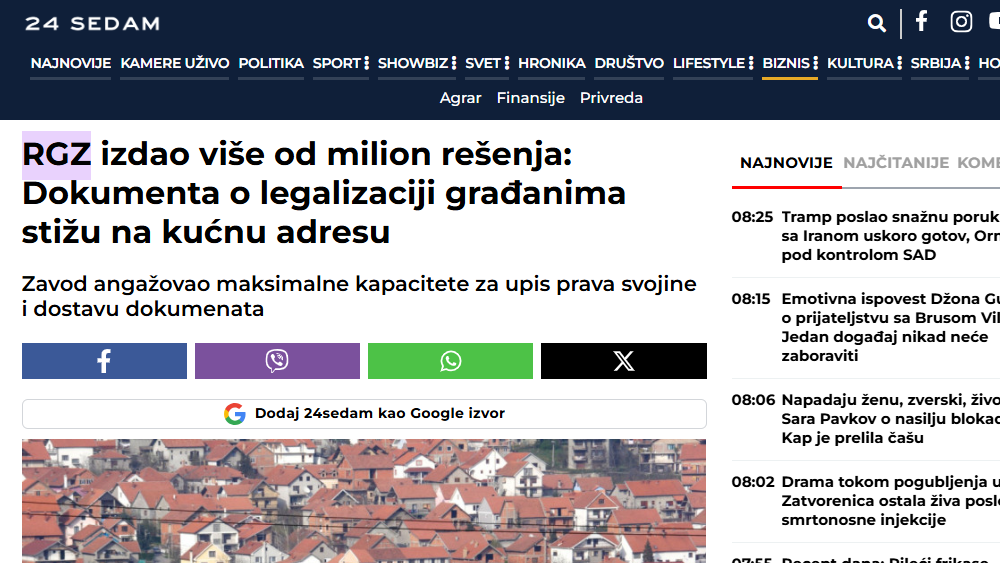Open the Instagram icon in header
1000x563 pixels.
pyautogui.click(x=961, y=22)
